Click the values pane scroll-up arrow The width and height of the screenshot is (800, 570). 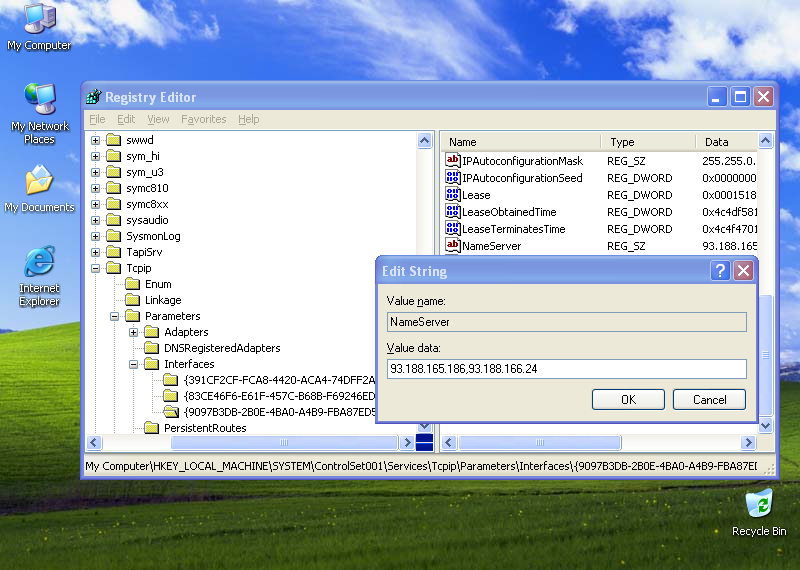[765, 140]
